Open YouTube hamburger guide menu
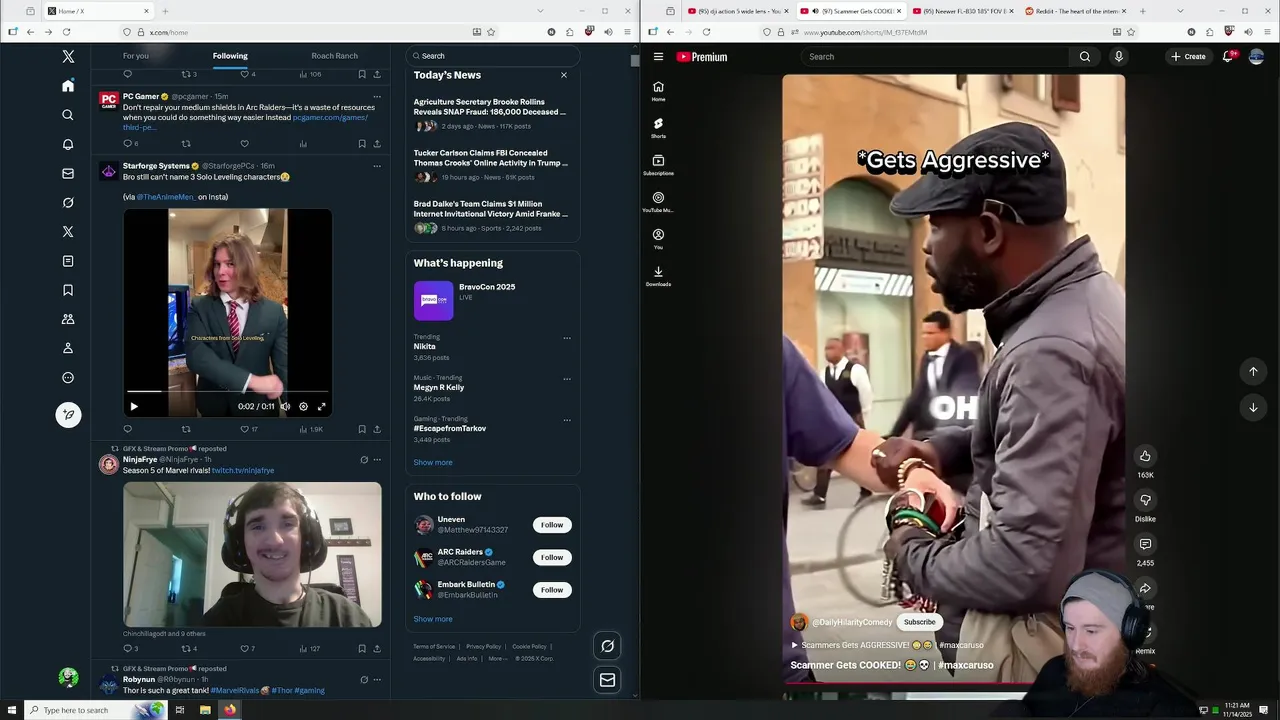This screenshot has height=720, width=1280. pyautogui.click(x=658, y=57)
